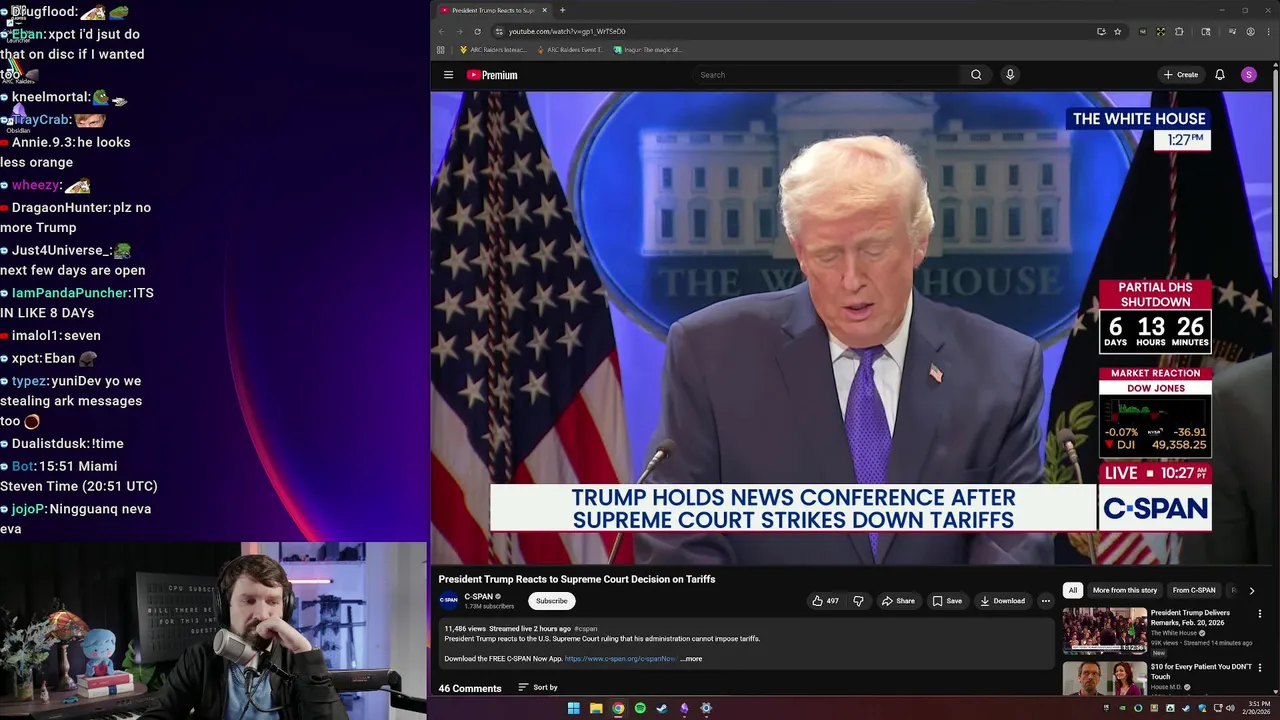
Task: Click the site info icon in the address bar
Action: point(499,31)
